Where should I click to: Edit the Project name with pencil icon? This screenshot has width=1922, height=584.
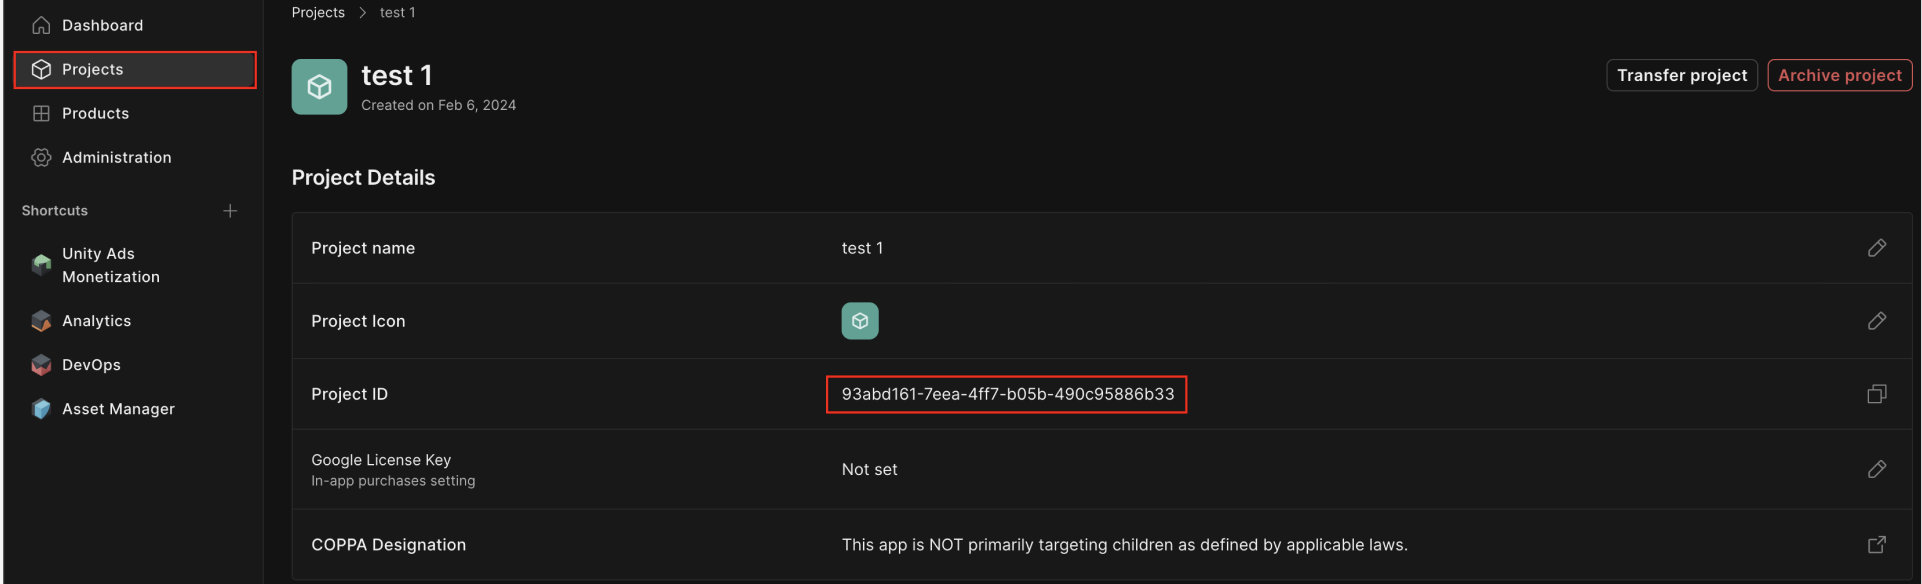tap(1876, 248)
